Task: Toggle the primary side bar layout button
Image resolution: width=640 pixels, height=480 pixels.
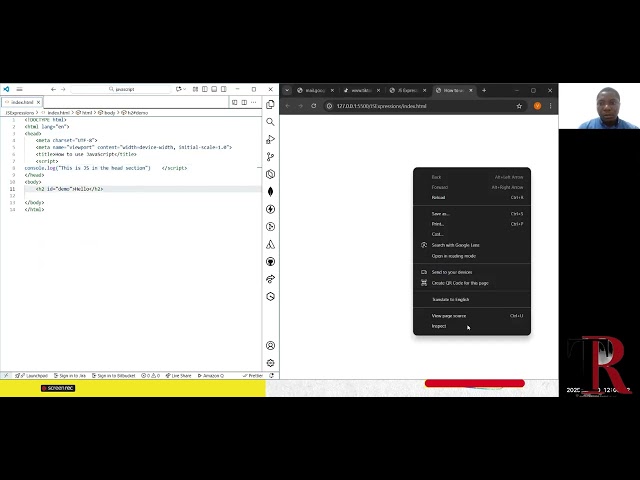Action: [205, 89]
